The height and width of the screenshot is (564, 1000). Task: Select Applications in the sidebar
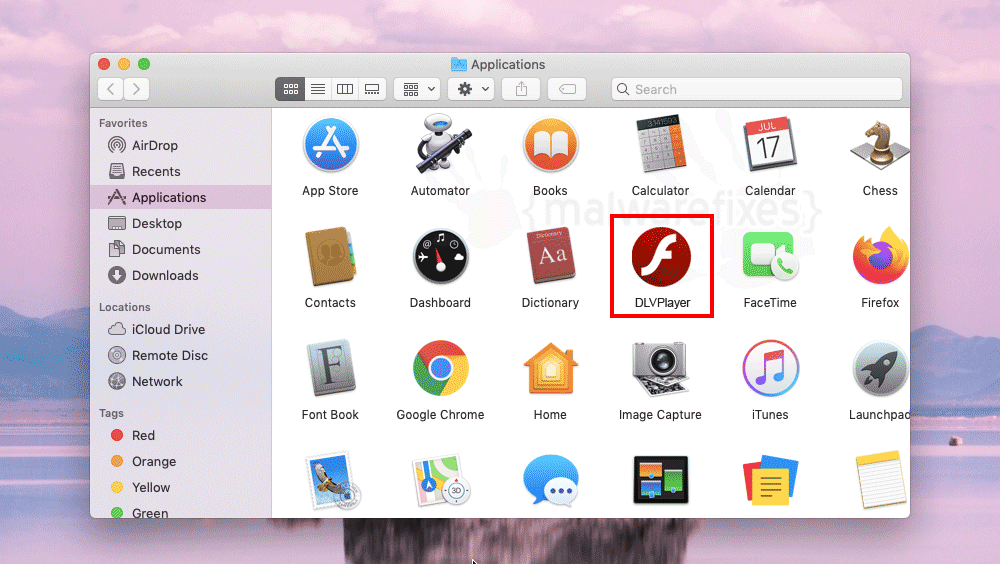181,197
